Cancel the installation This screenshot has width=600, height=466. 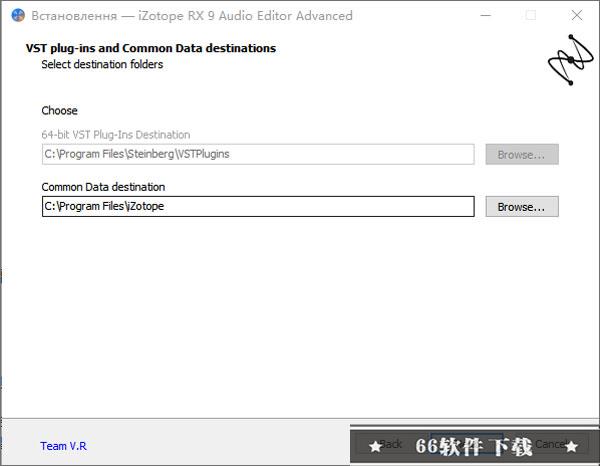[x=549, y=444]
